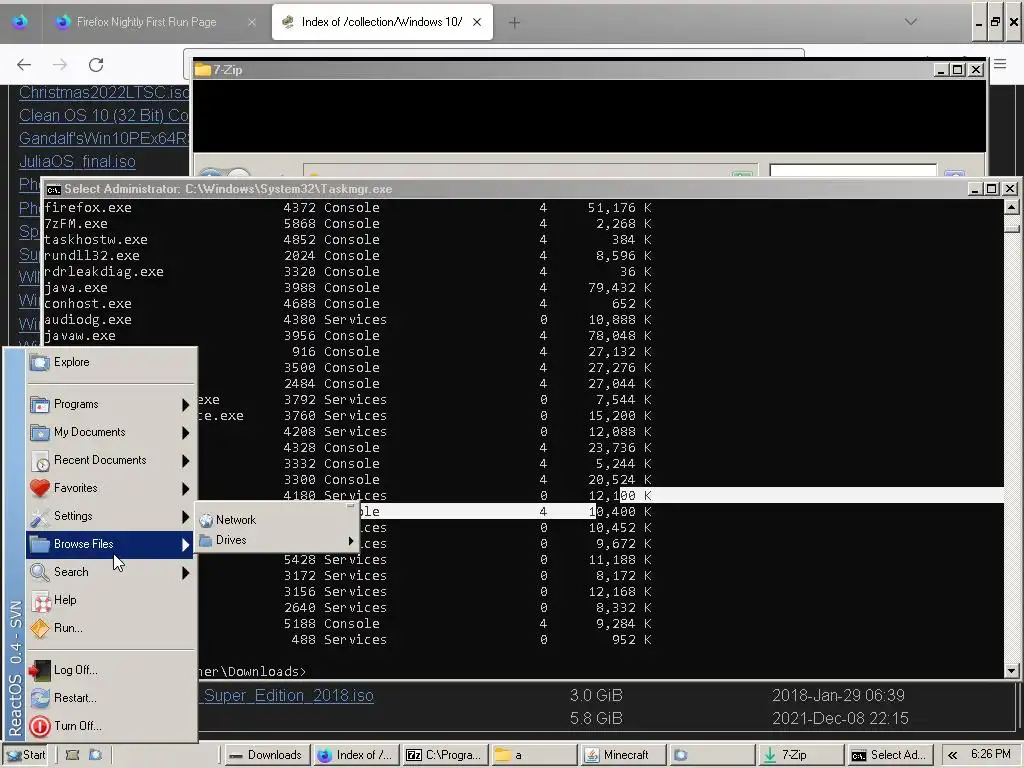Open new tab with plus button
This screenshot has height=768, width=1024.
point(515,22)
